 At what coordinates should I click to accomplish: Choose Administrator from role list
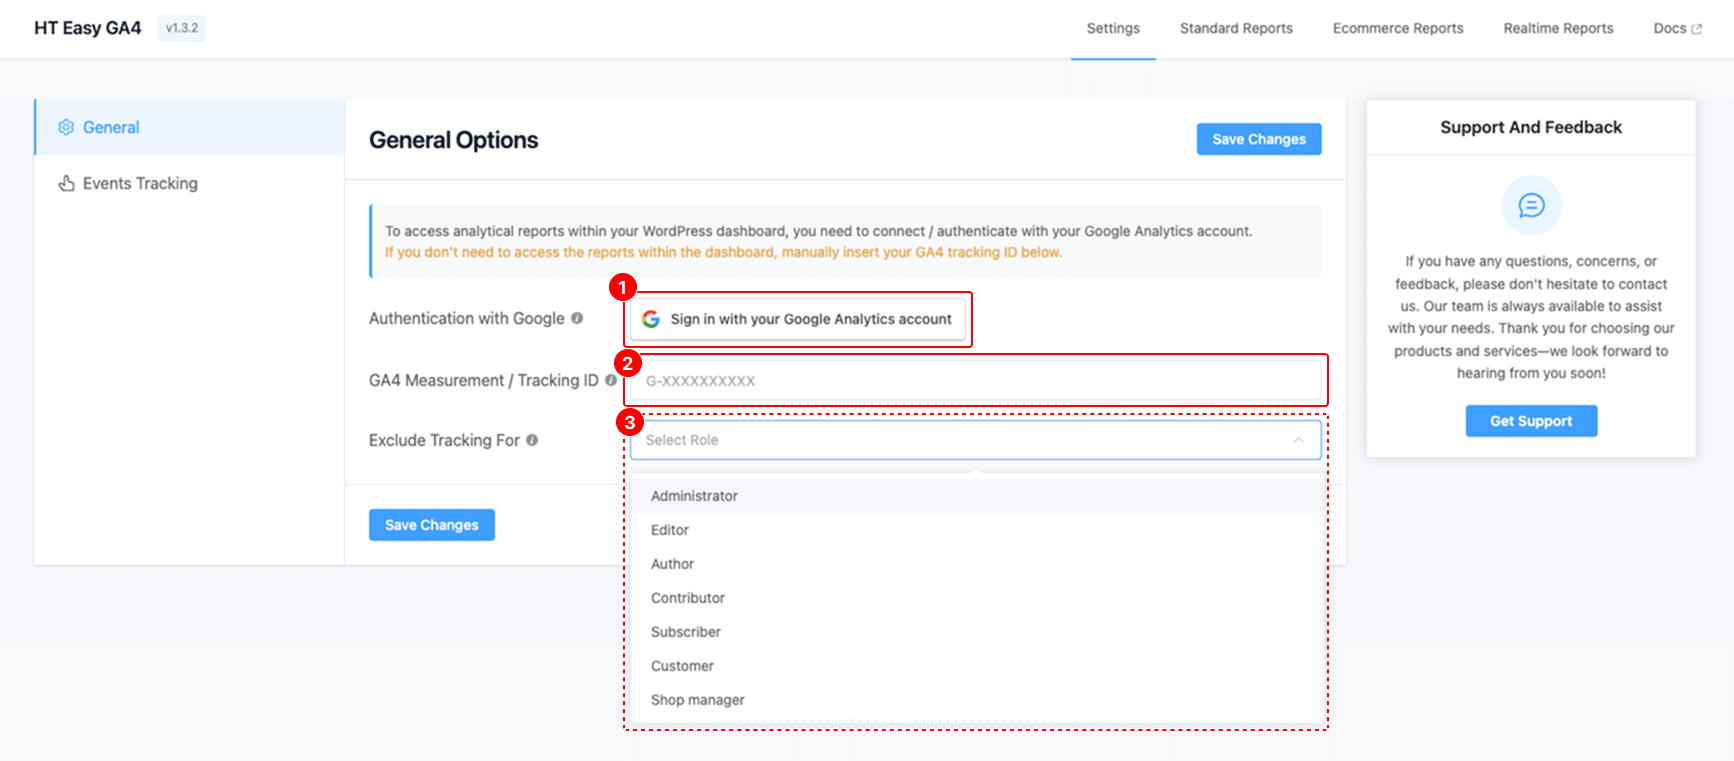[977, 496]
